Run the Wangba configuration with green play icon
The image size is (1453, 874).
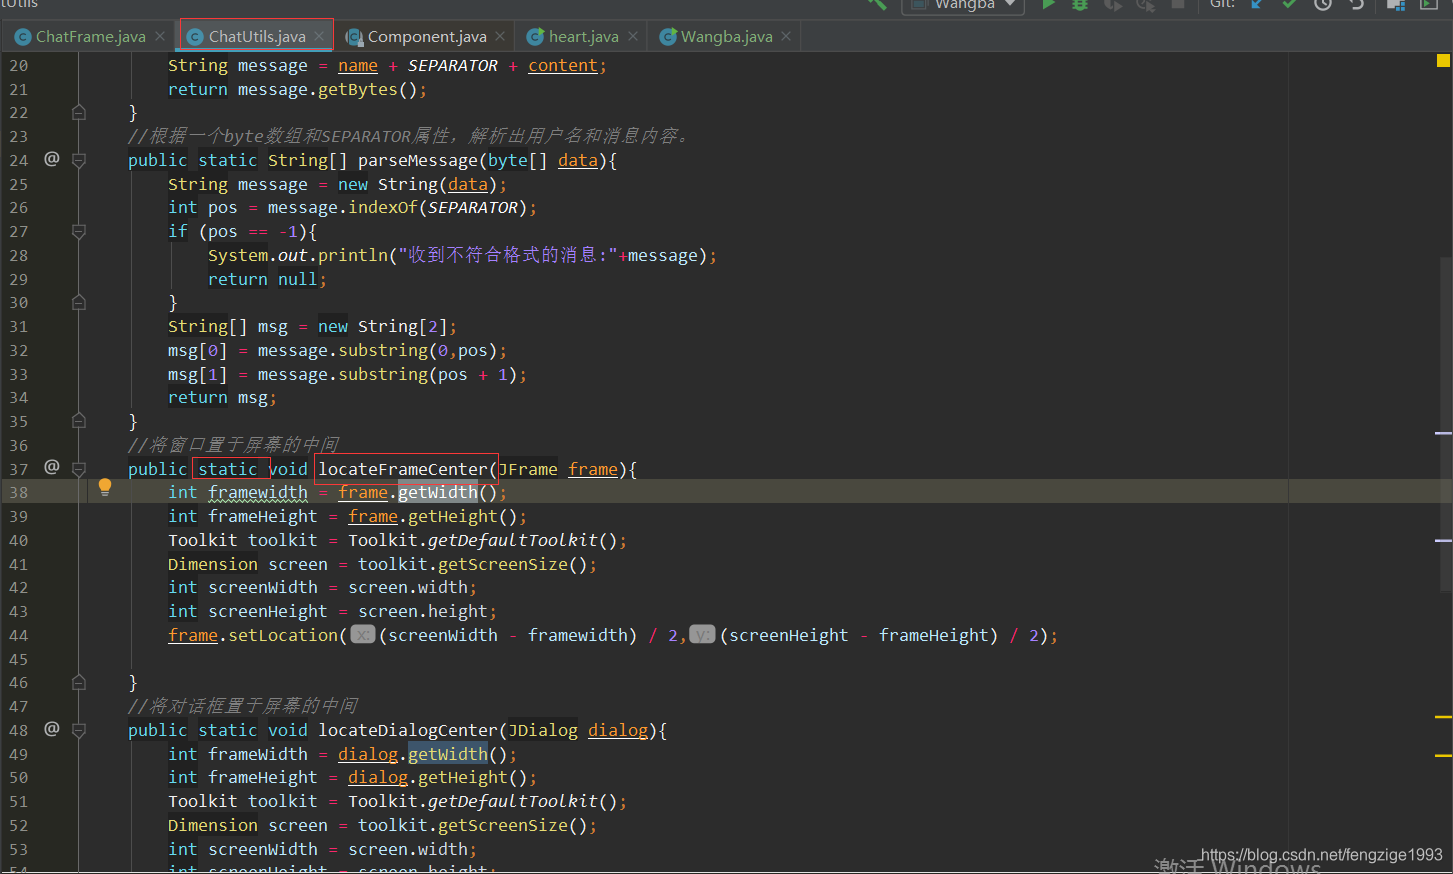[x=1048, y=4]
